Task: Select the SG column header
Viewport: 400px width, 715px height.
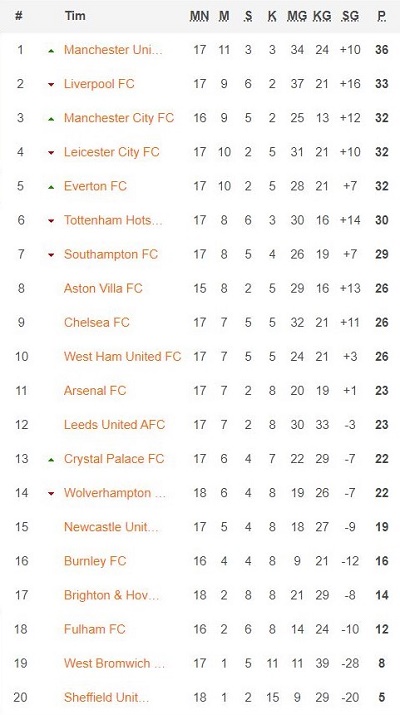Action: 350,16
